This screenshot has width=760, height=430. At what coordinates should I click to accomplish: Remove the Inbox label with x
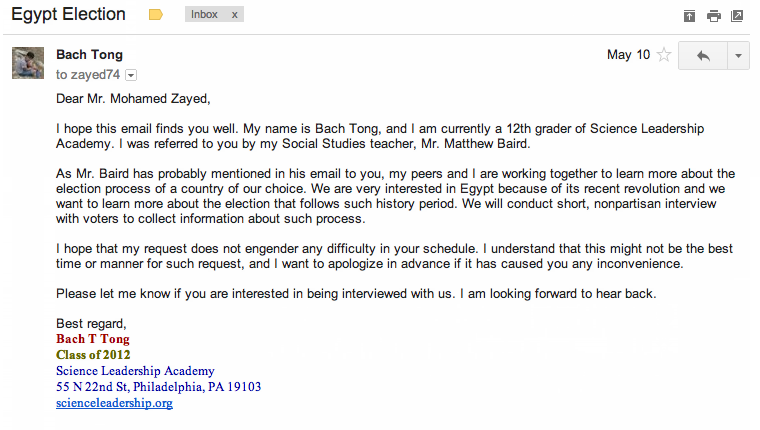click(x=235, y=15)
